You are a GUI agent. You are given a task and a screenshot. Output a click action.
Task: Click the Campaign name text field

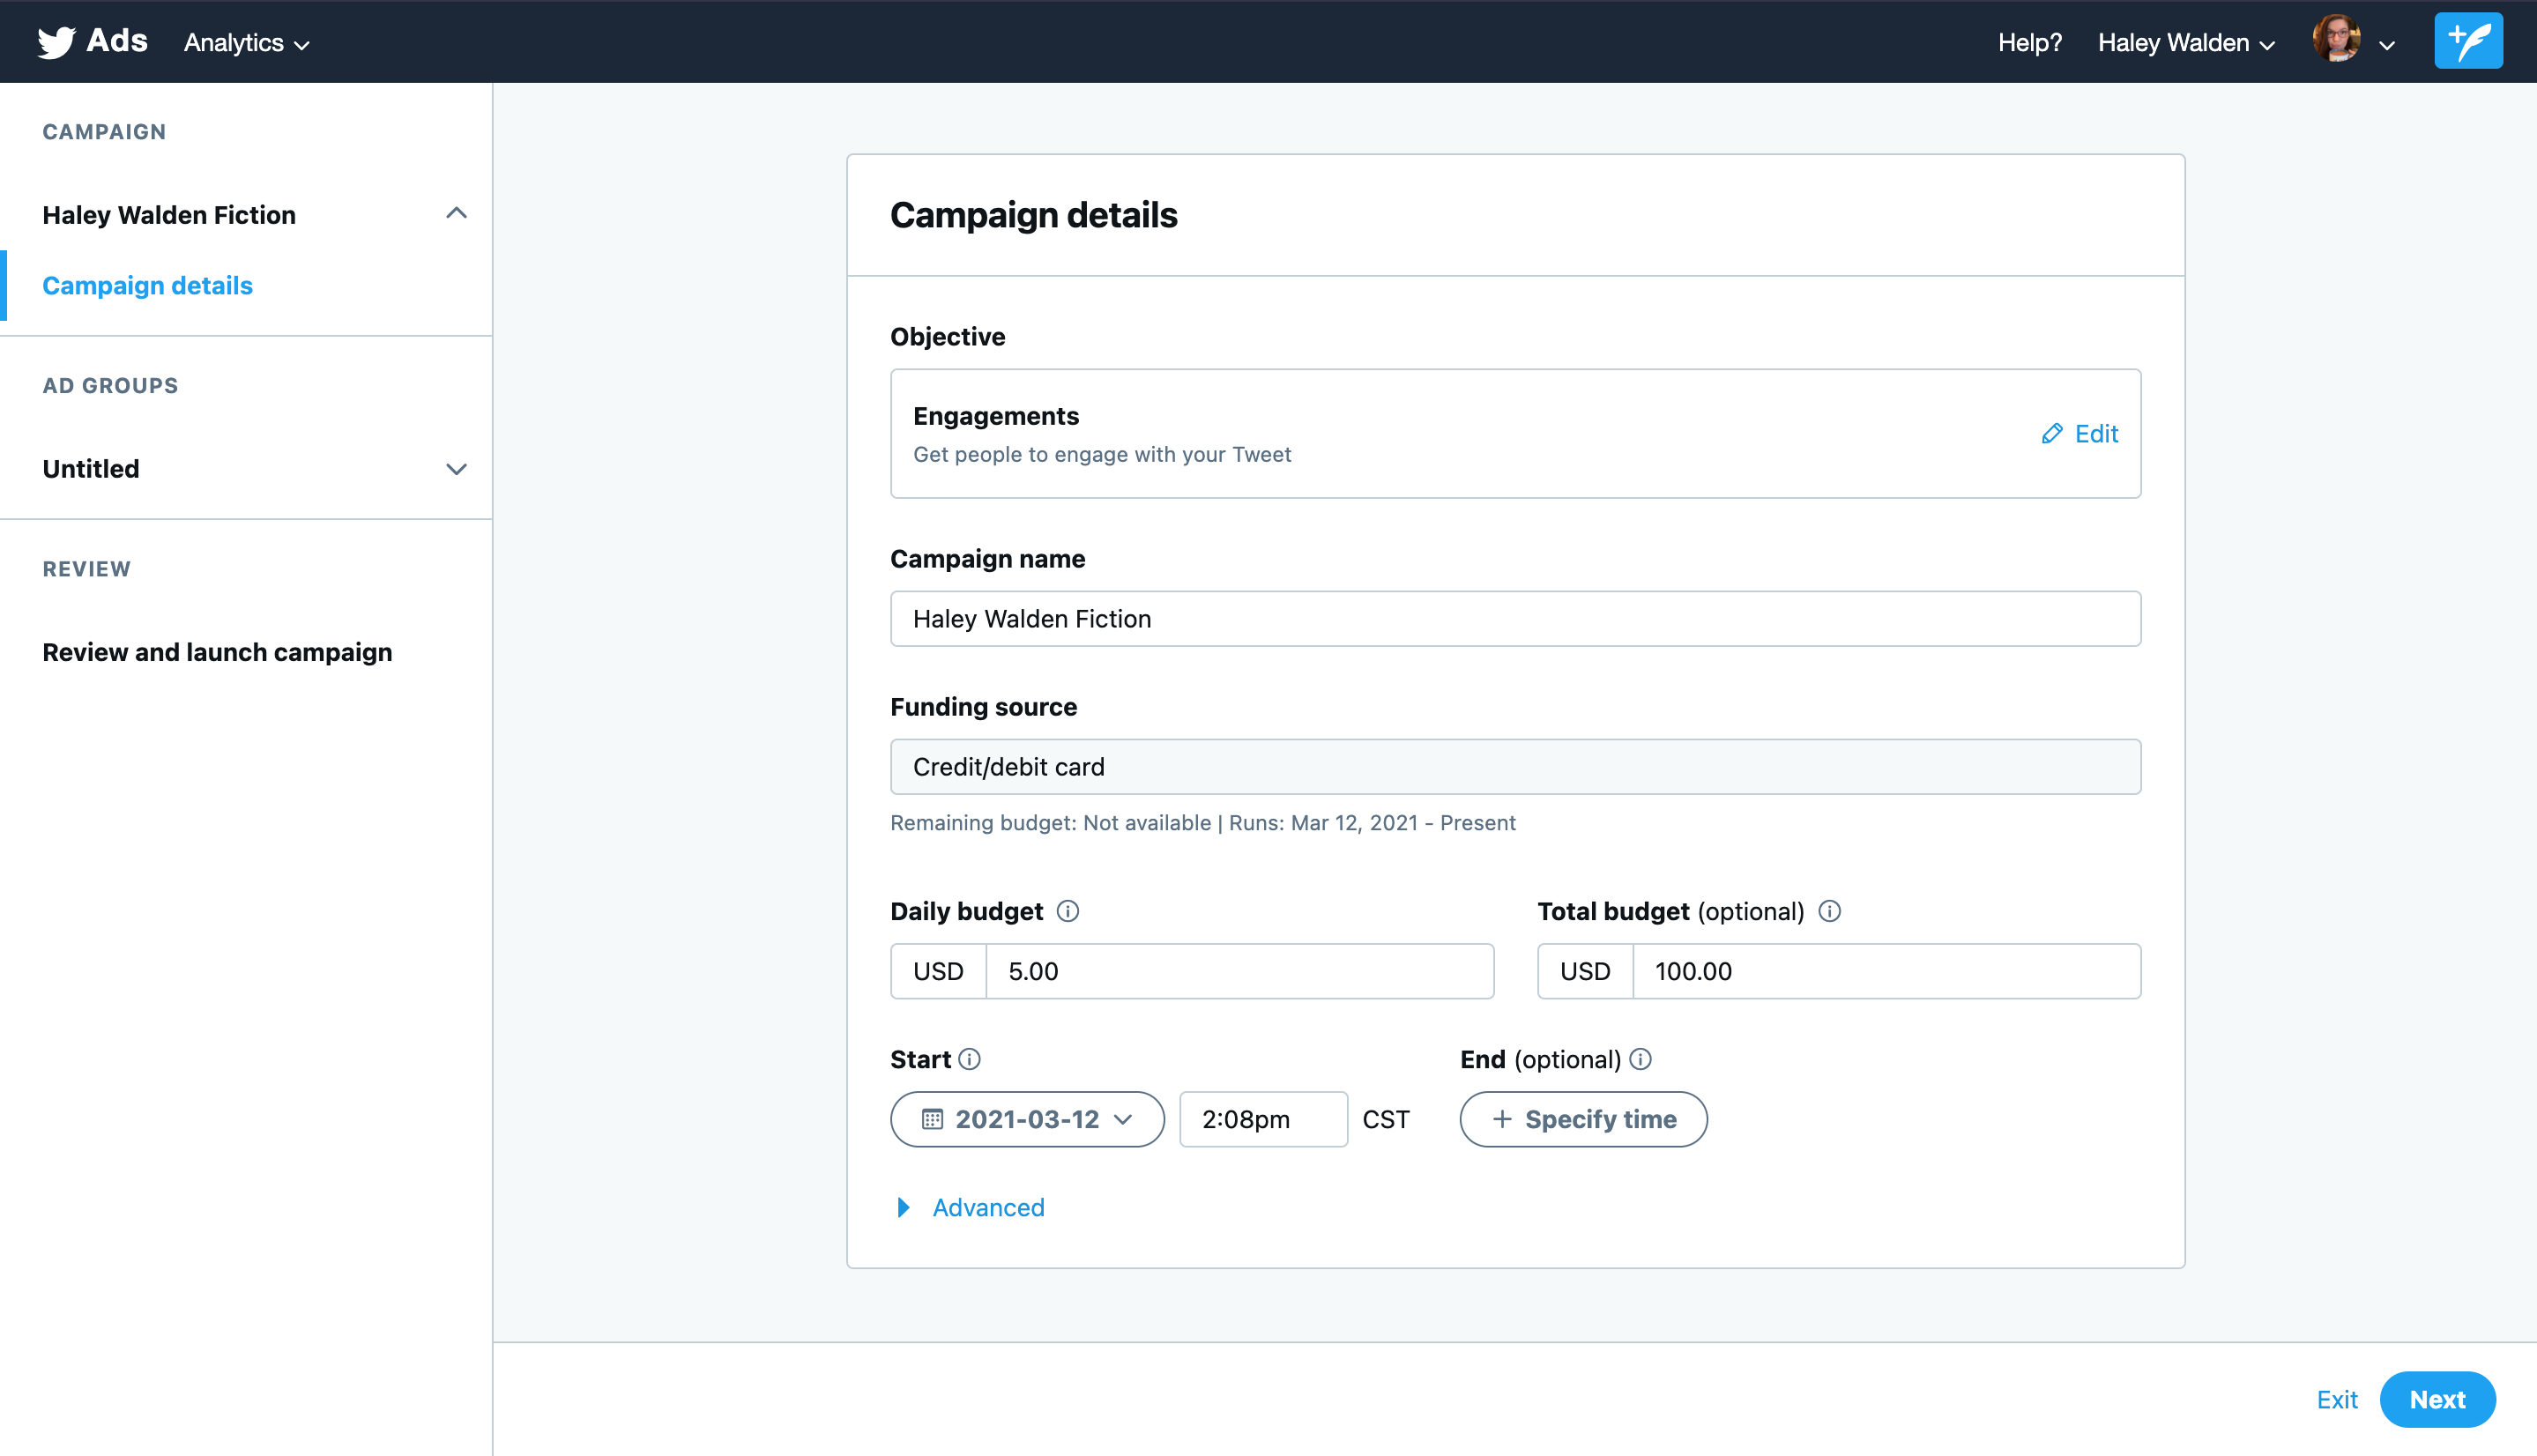pos(1515,619)
